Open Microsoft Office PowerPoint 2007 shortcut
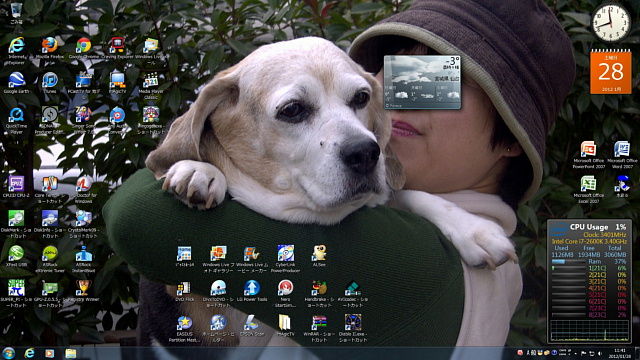Viewport: 640px width, 360px height. [588, 155]
